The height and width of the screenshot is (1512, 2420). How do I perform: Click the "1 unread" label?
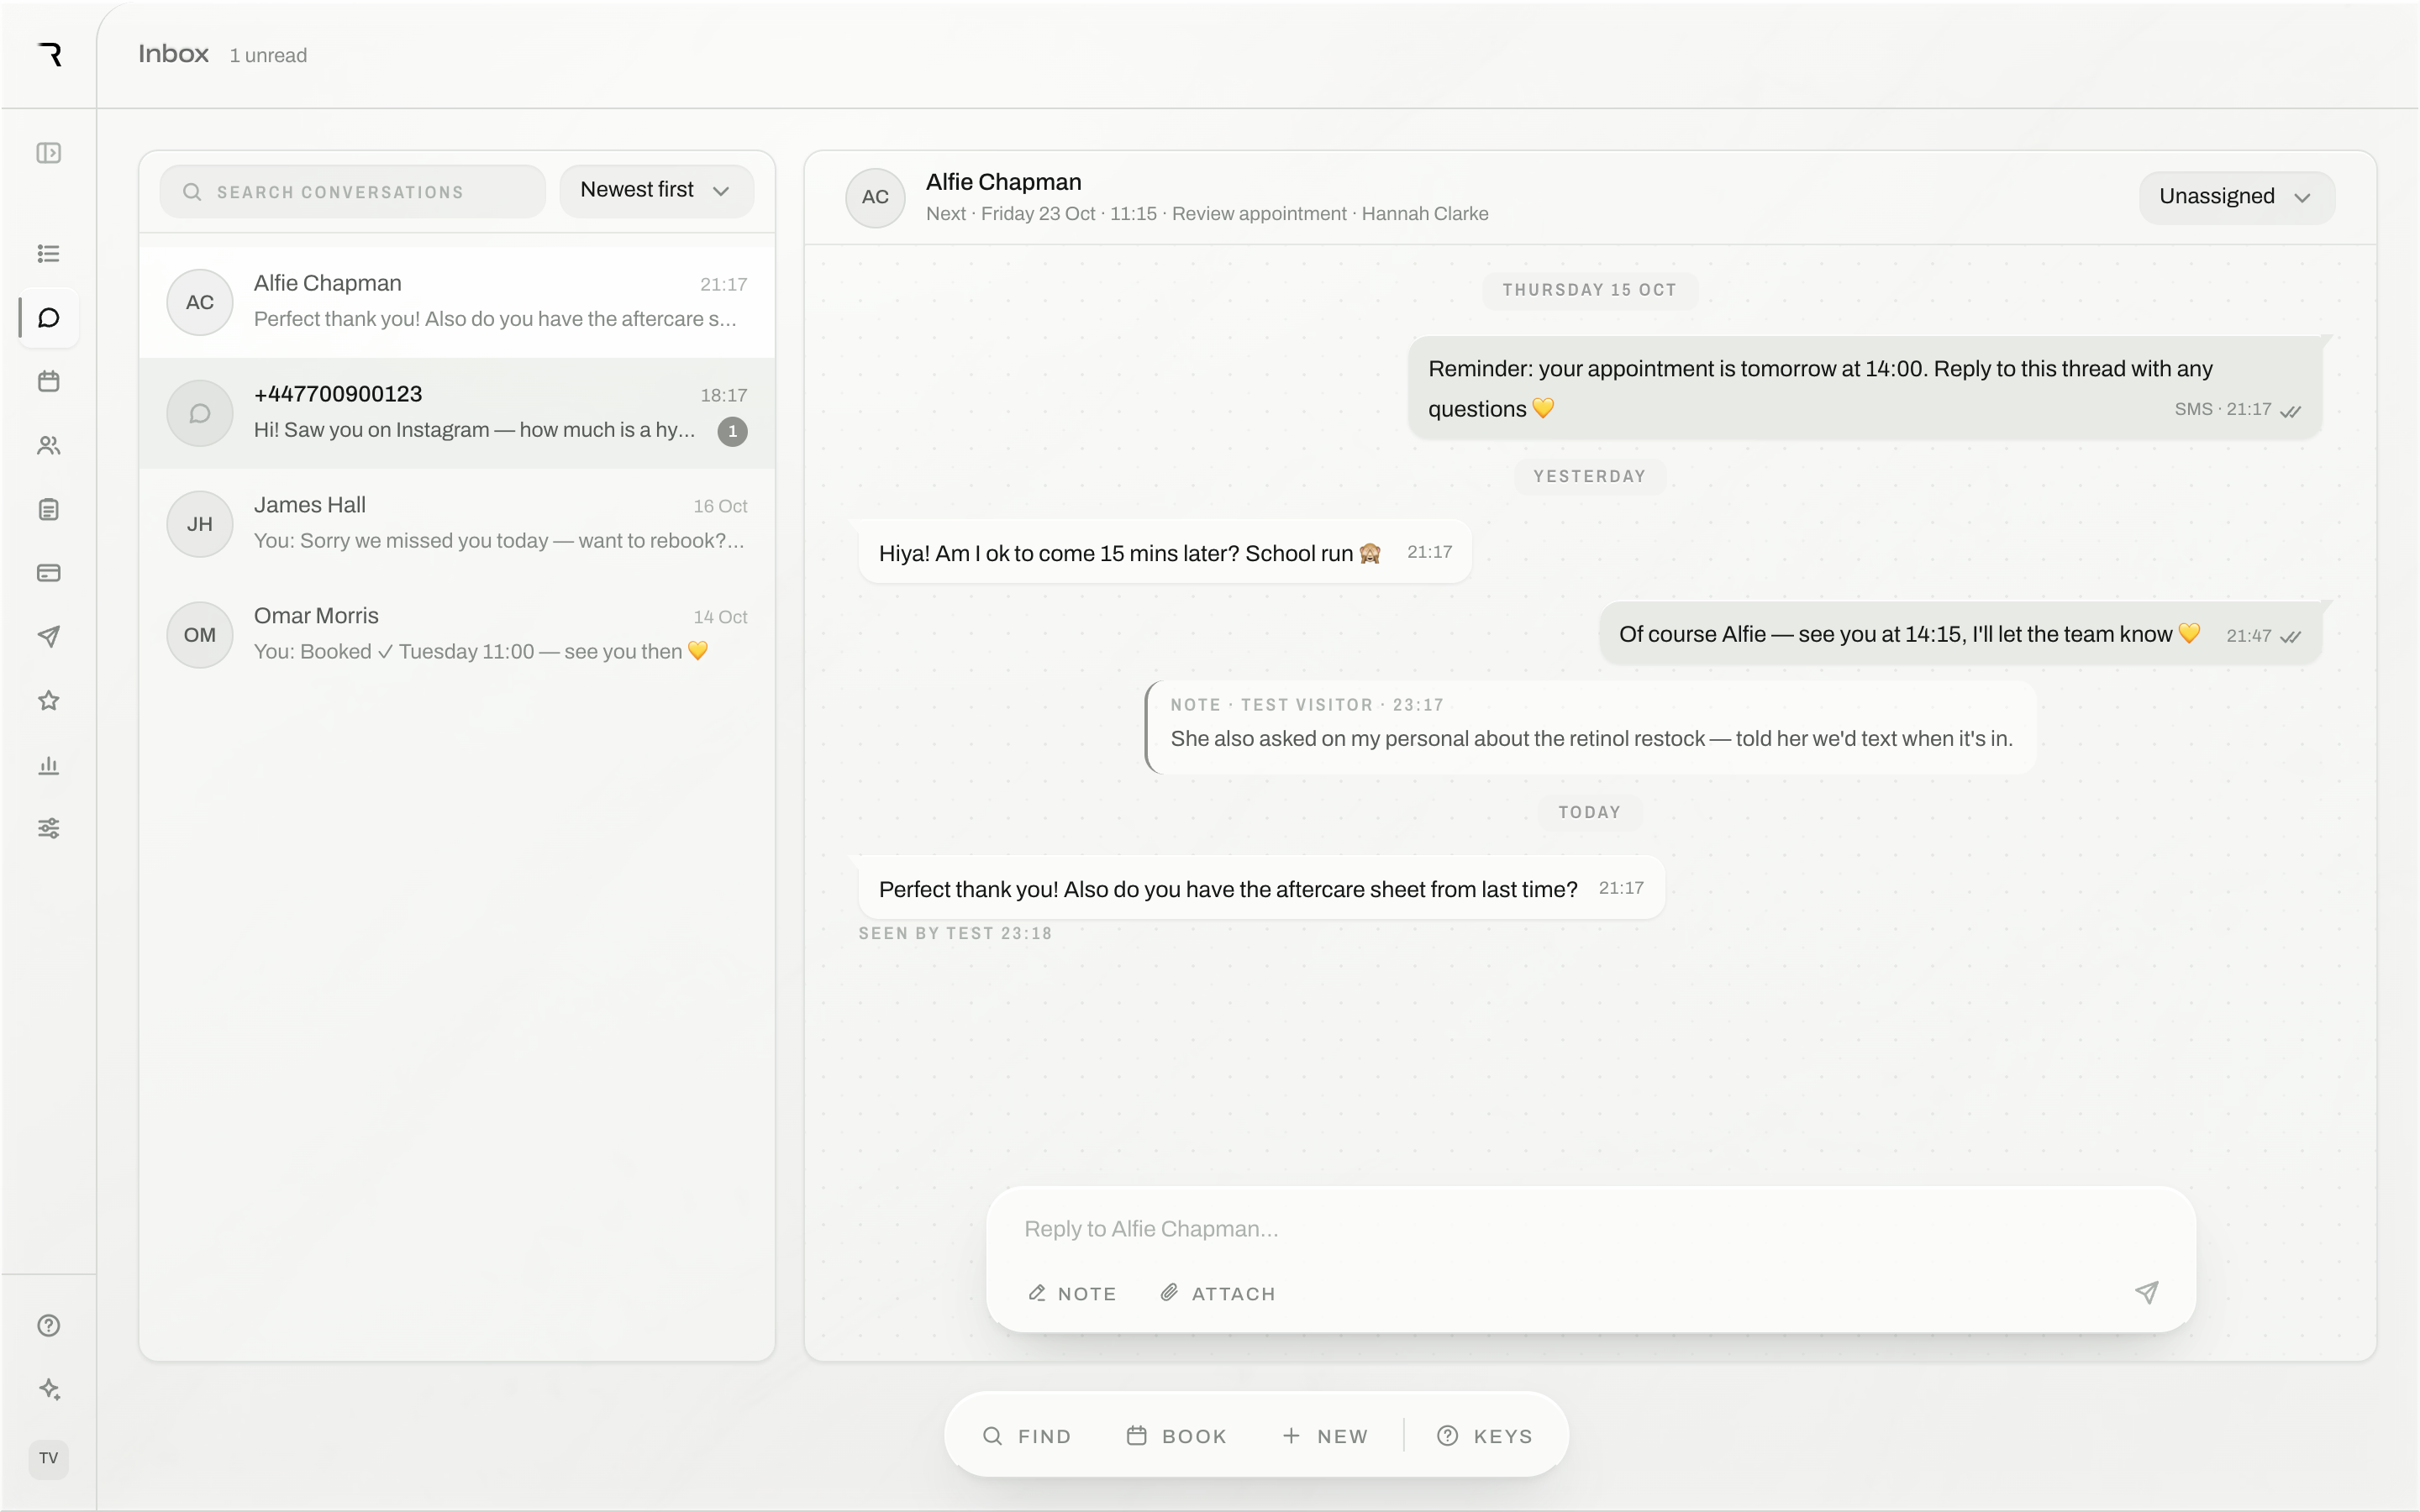[x=268, y=56]
